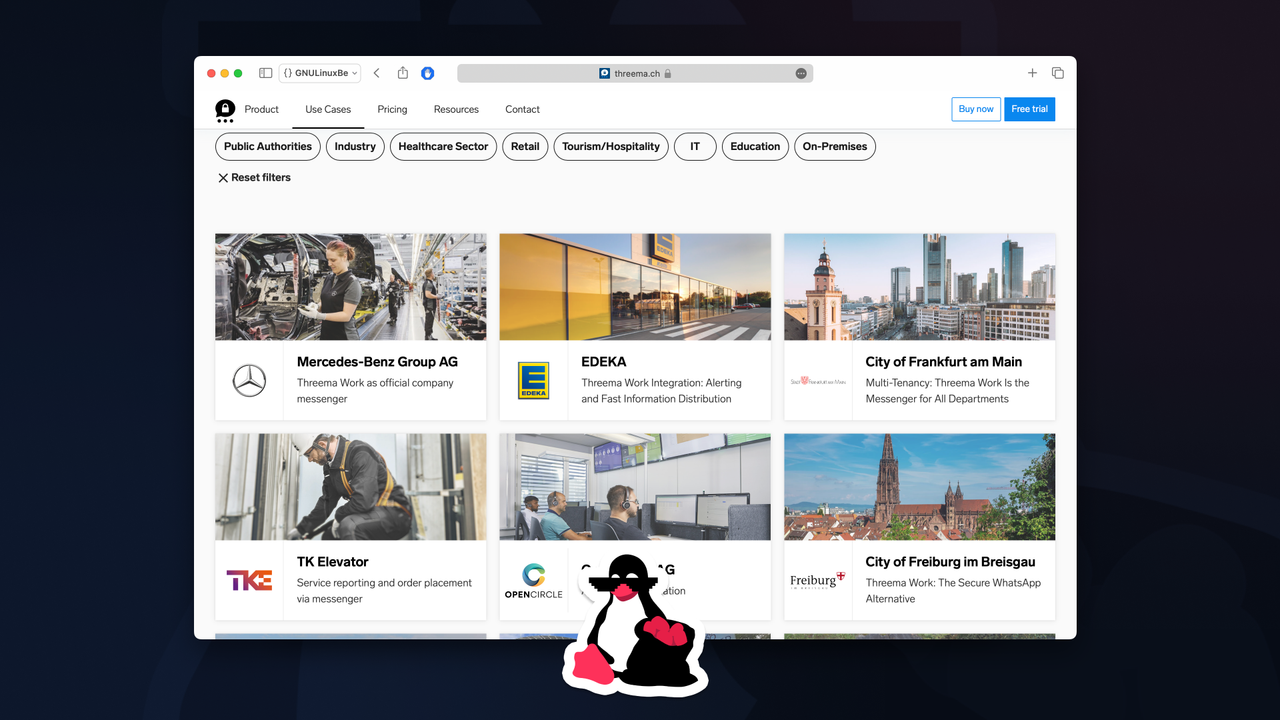Click the threema.ch address bar
Viewport: 1280px width, 720px height.
pos(635,73)
